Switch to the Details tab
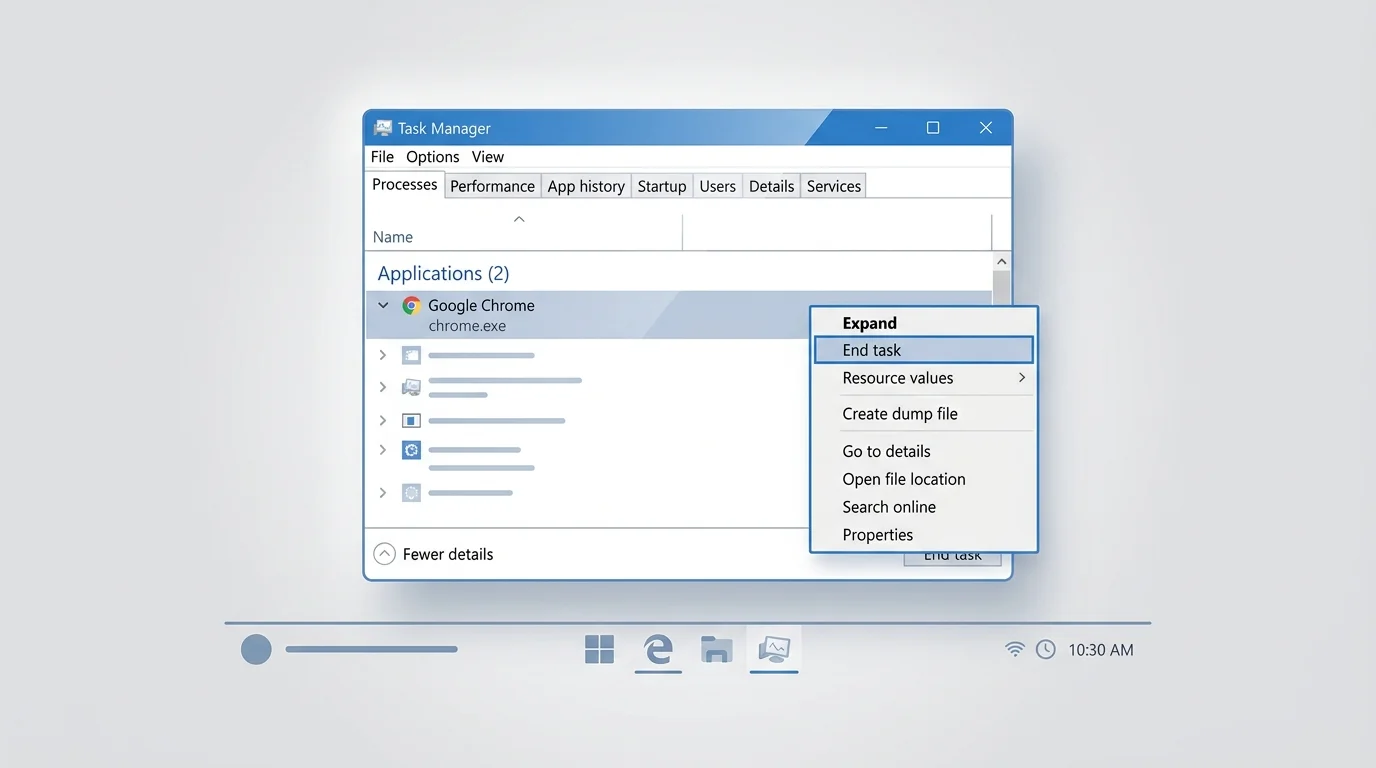 pyautogui.click(x=771, y=186)
